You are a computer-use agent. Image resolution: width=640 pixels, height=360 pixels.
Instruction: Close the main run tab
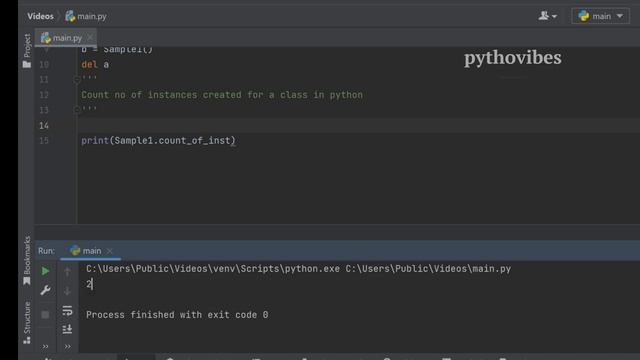tap(109, 251)
